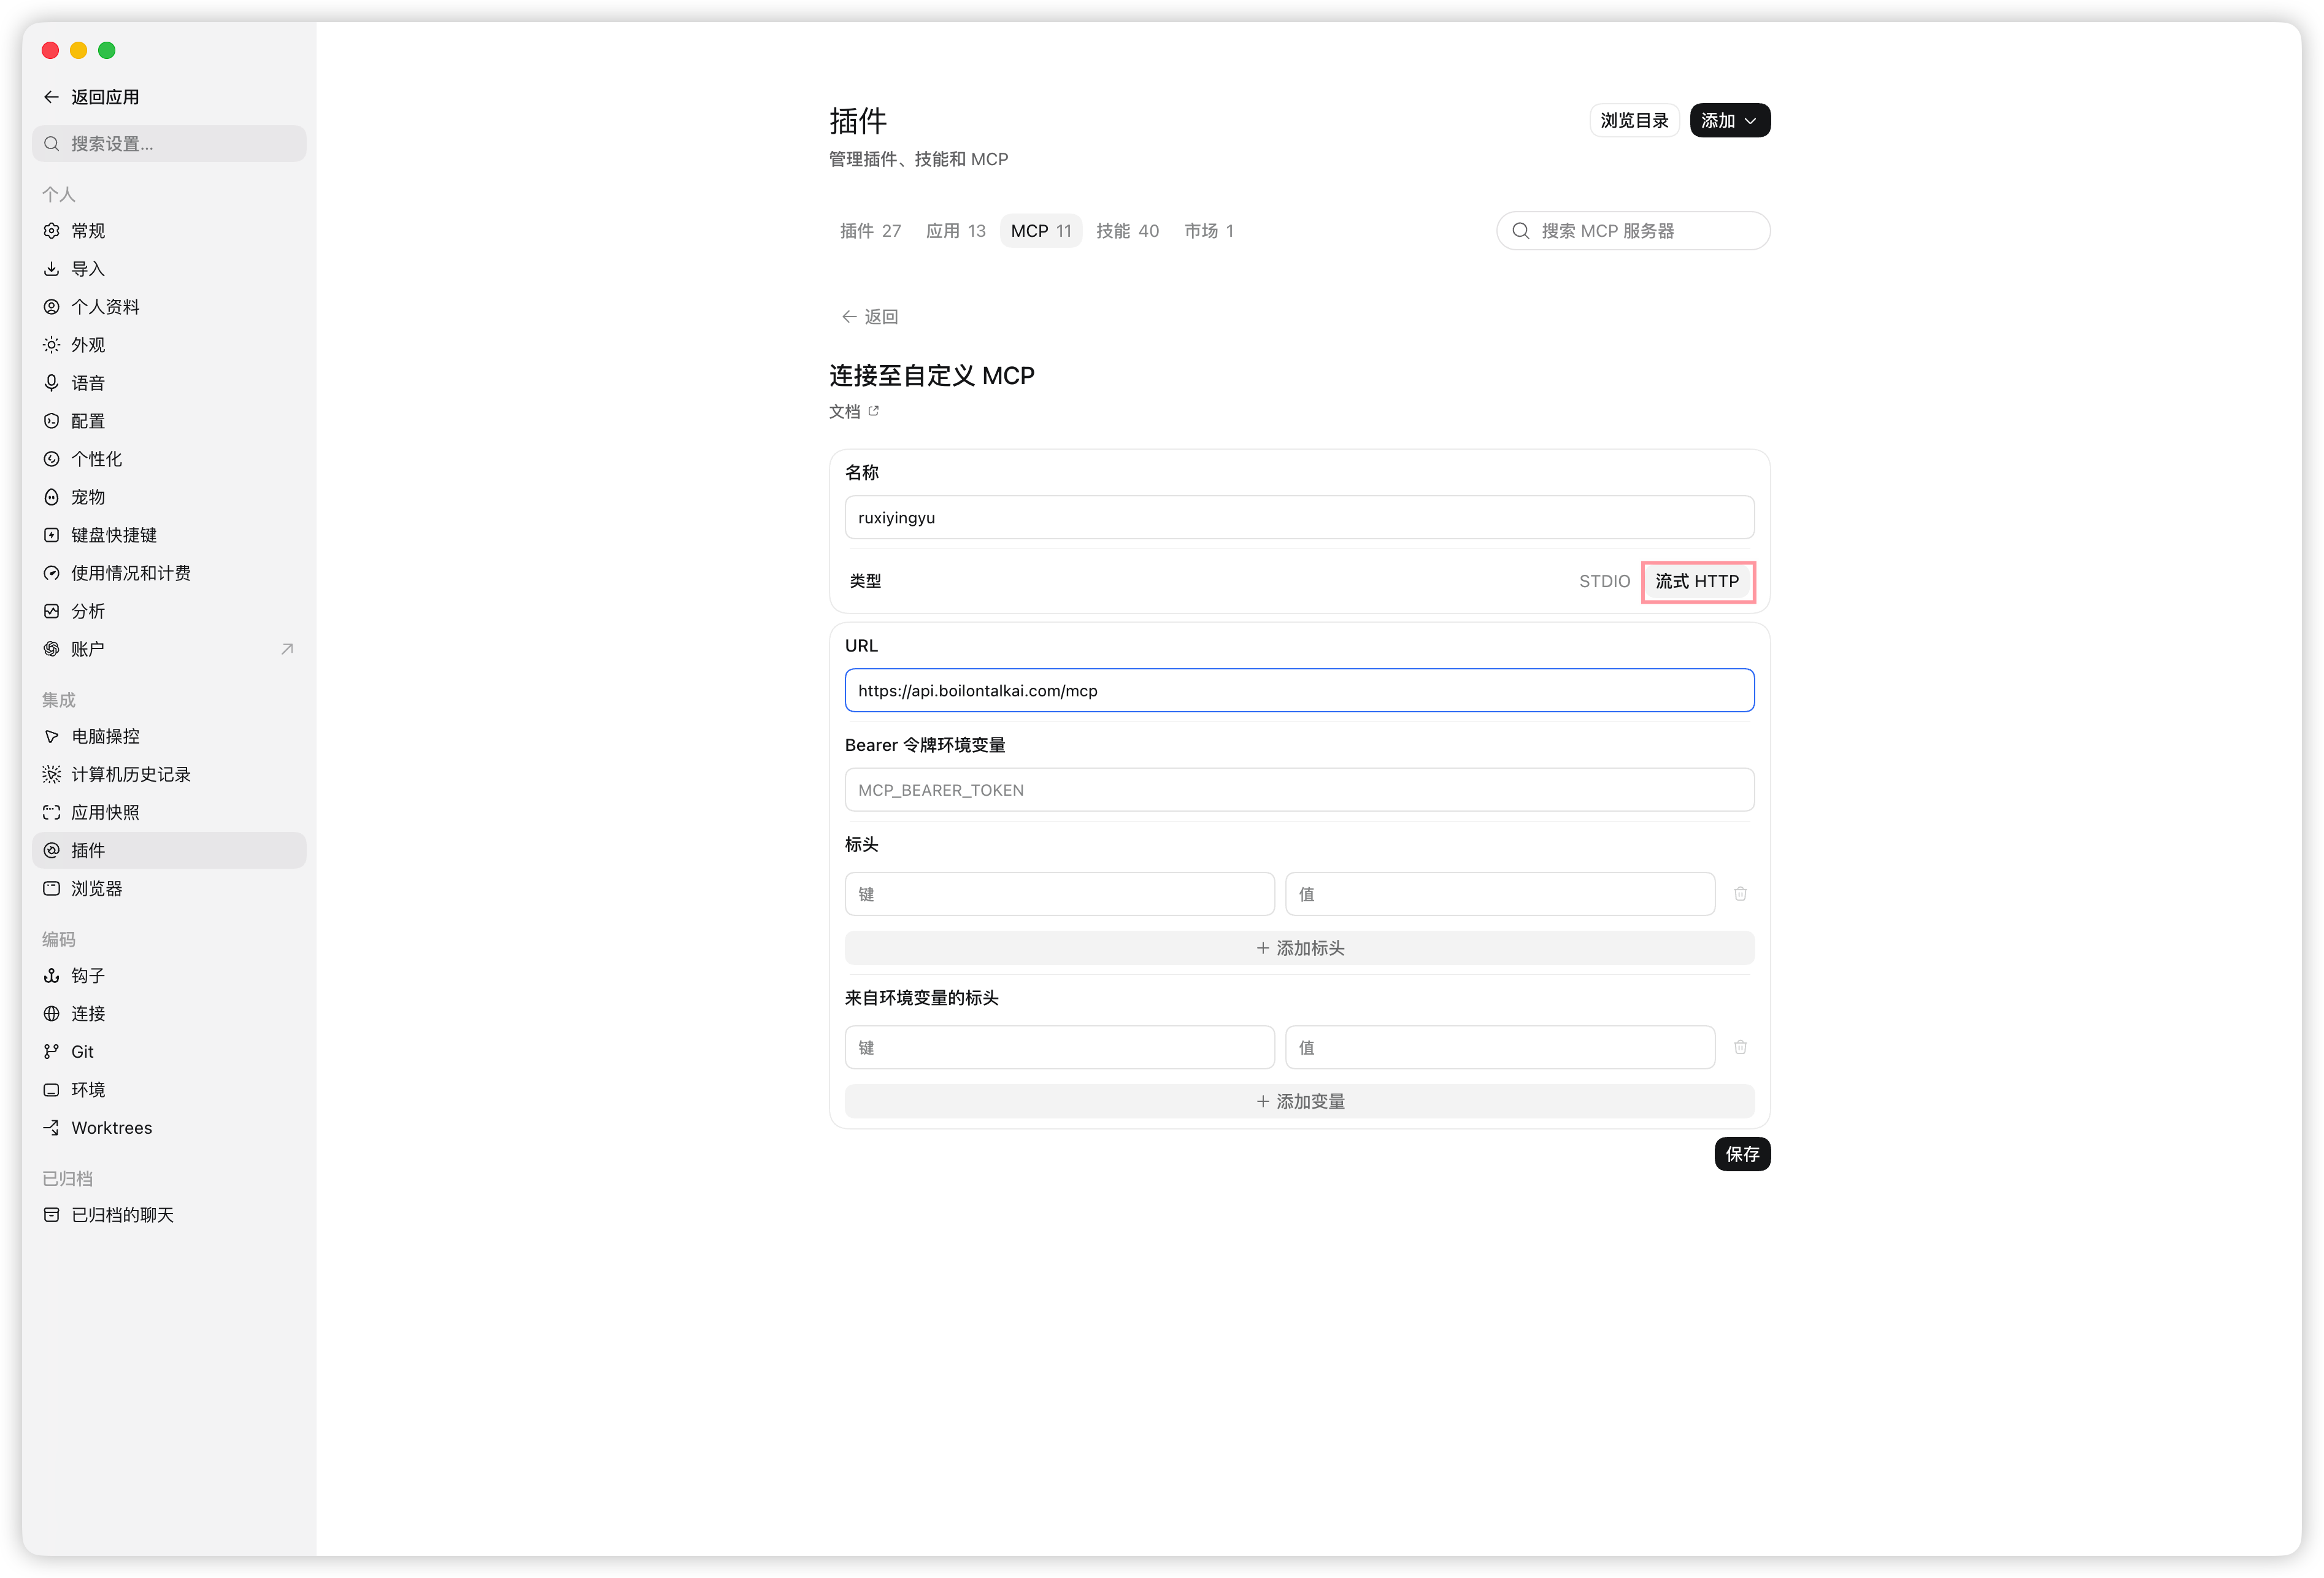Select STDIO connection type
2324x1578 pixels.
coord(1604,581)
